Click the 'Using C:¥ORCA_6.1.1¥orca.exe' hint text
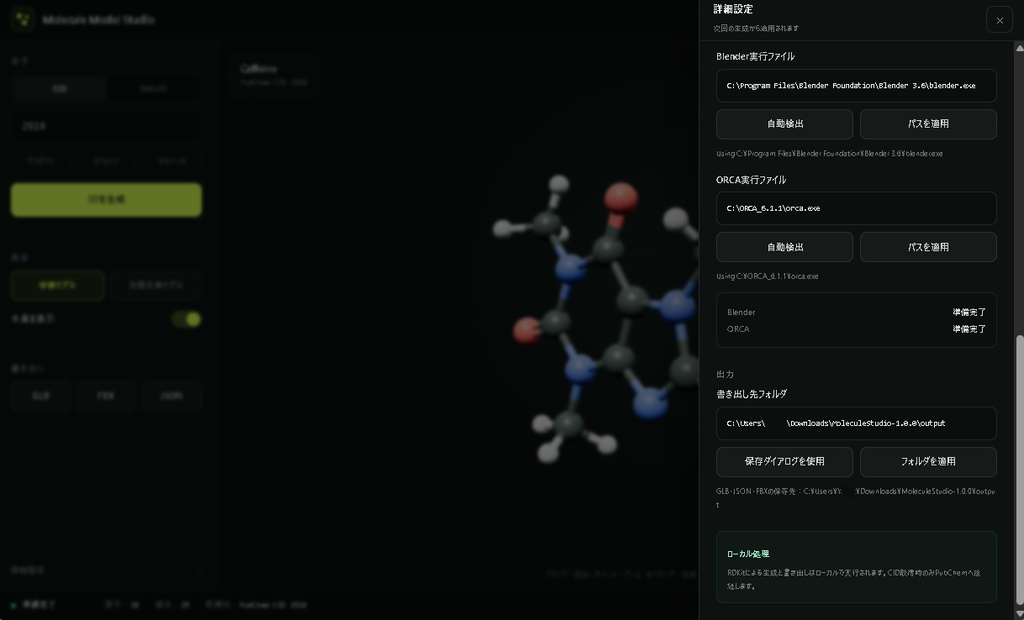The height and width of the screenshot is (620, 1024). [767, 276]
